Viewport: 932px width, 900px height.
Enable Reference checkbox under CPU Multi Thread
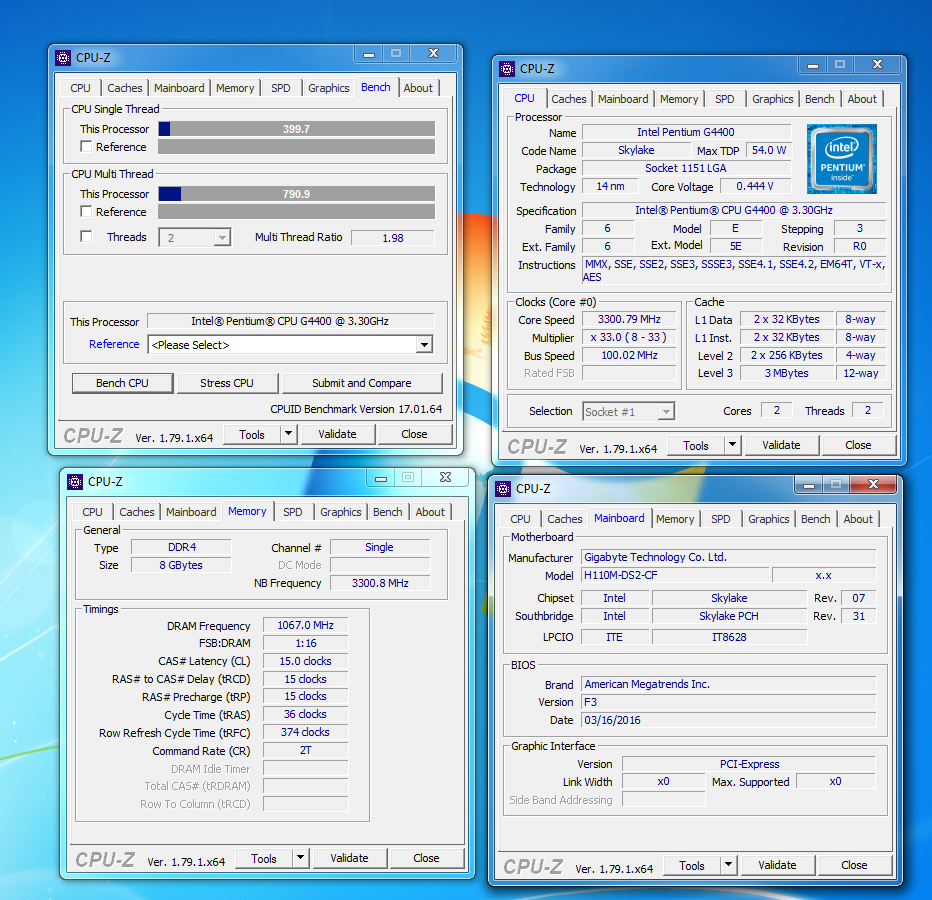[86, 212]
